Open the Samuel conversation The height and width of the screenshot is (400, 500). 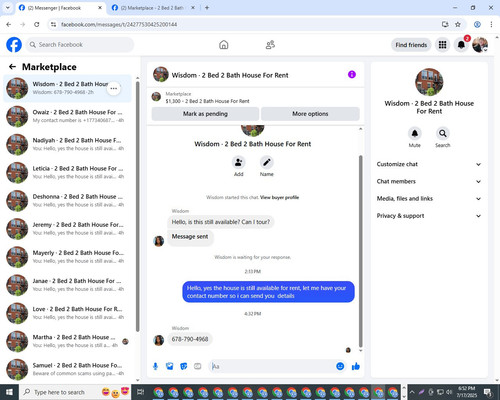click(x=68, y=369)
